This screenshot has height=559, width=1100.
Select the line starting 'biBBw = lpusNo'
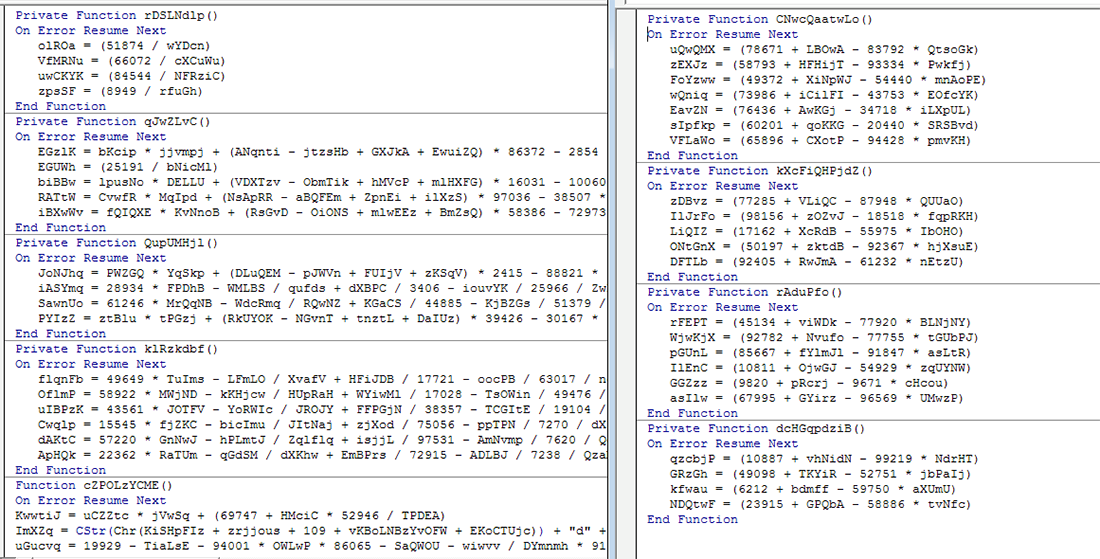point(322,182)
